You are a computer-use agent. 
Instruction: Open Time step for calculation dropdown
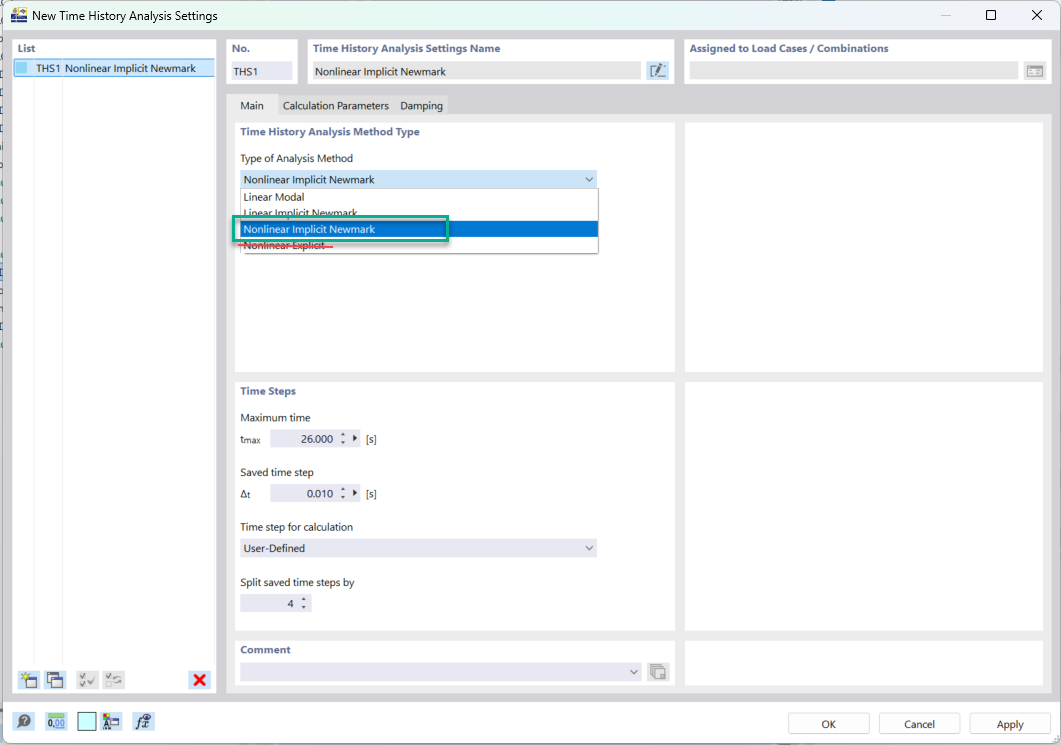point(418,548)
